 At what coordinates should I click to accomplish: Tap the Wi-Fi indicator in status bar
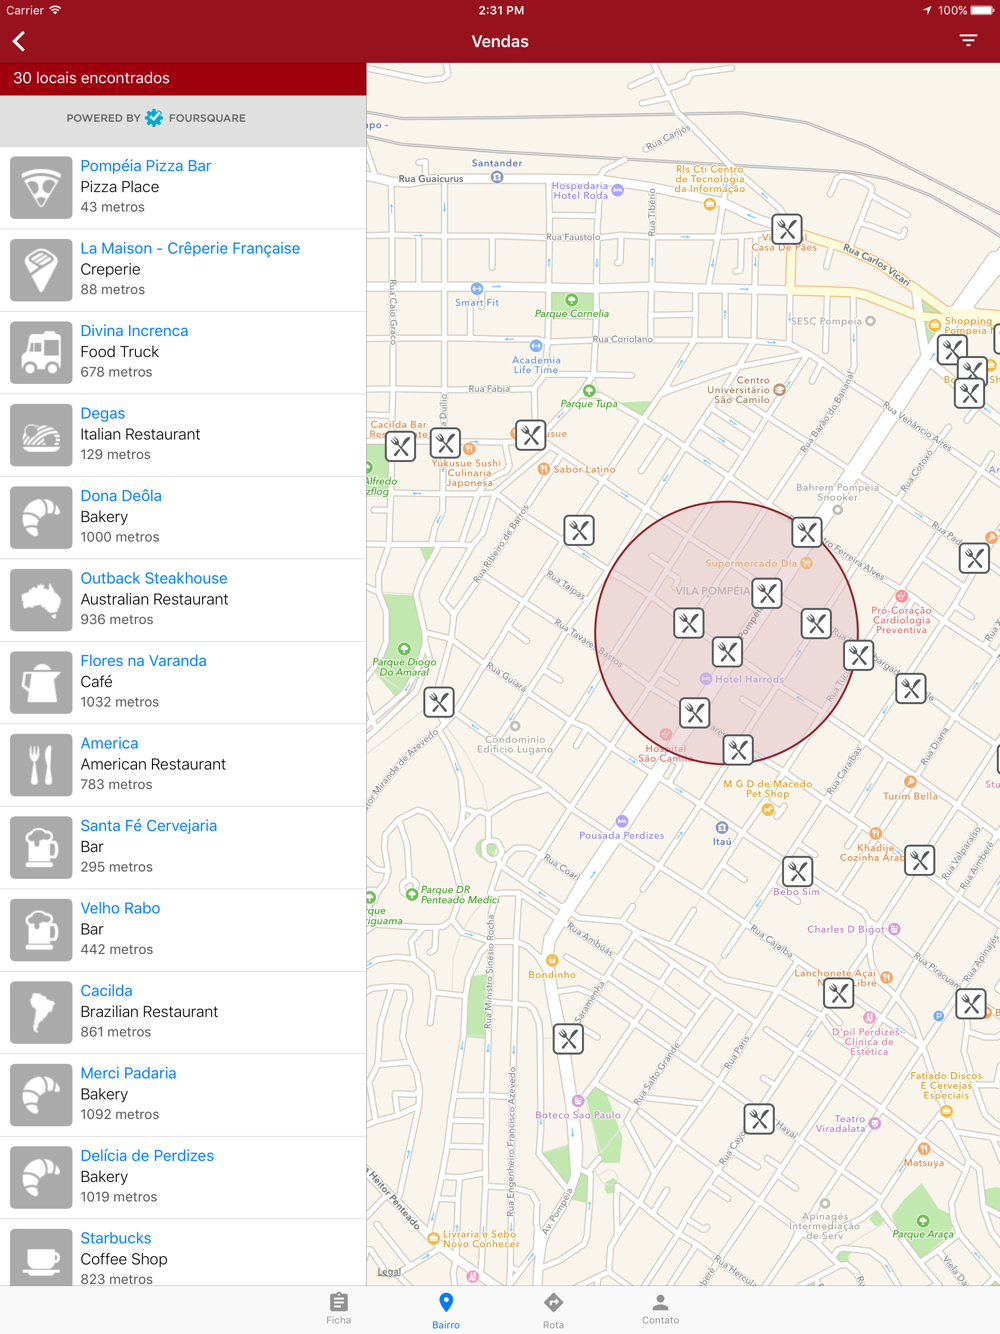coord(56,10)
